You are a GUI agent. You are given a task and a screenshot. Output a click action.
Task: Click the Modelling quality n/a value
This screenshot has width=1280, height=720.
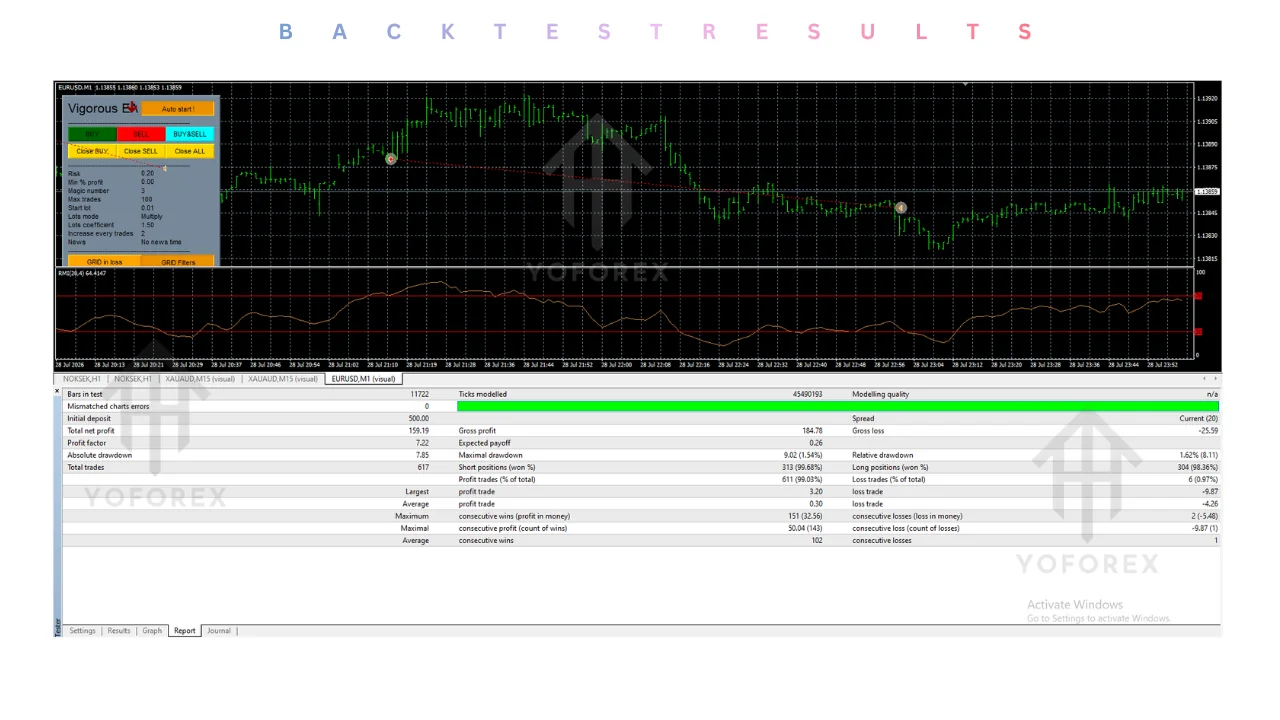coord(1212,394)
